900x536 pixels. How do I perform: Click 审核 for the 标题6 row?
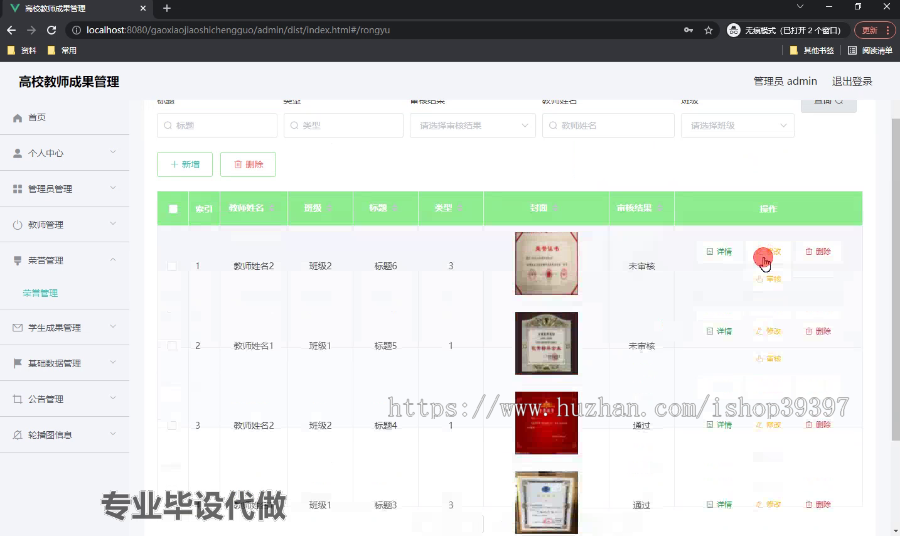(768, 279)
